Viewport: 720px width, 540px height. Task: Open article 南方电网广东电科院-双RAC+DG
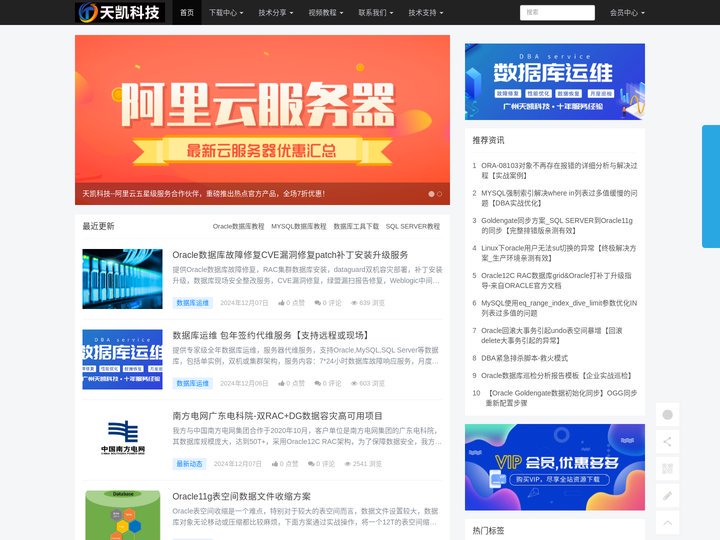[277, 416]
